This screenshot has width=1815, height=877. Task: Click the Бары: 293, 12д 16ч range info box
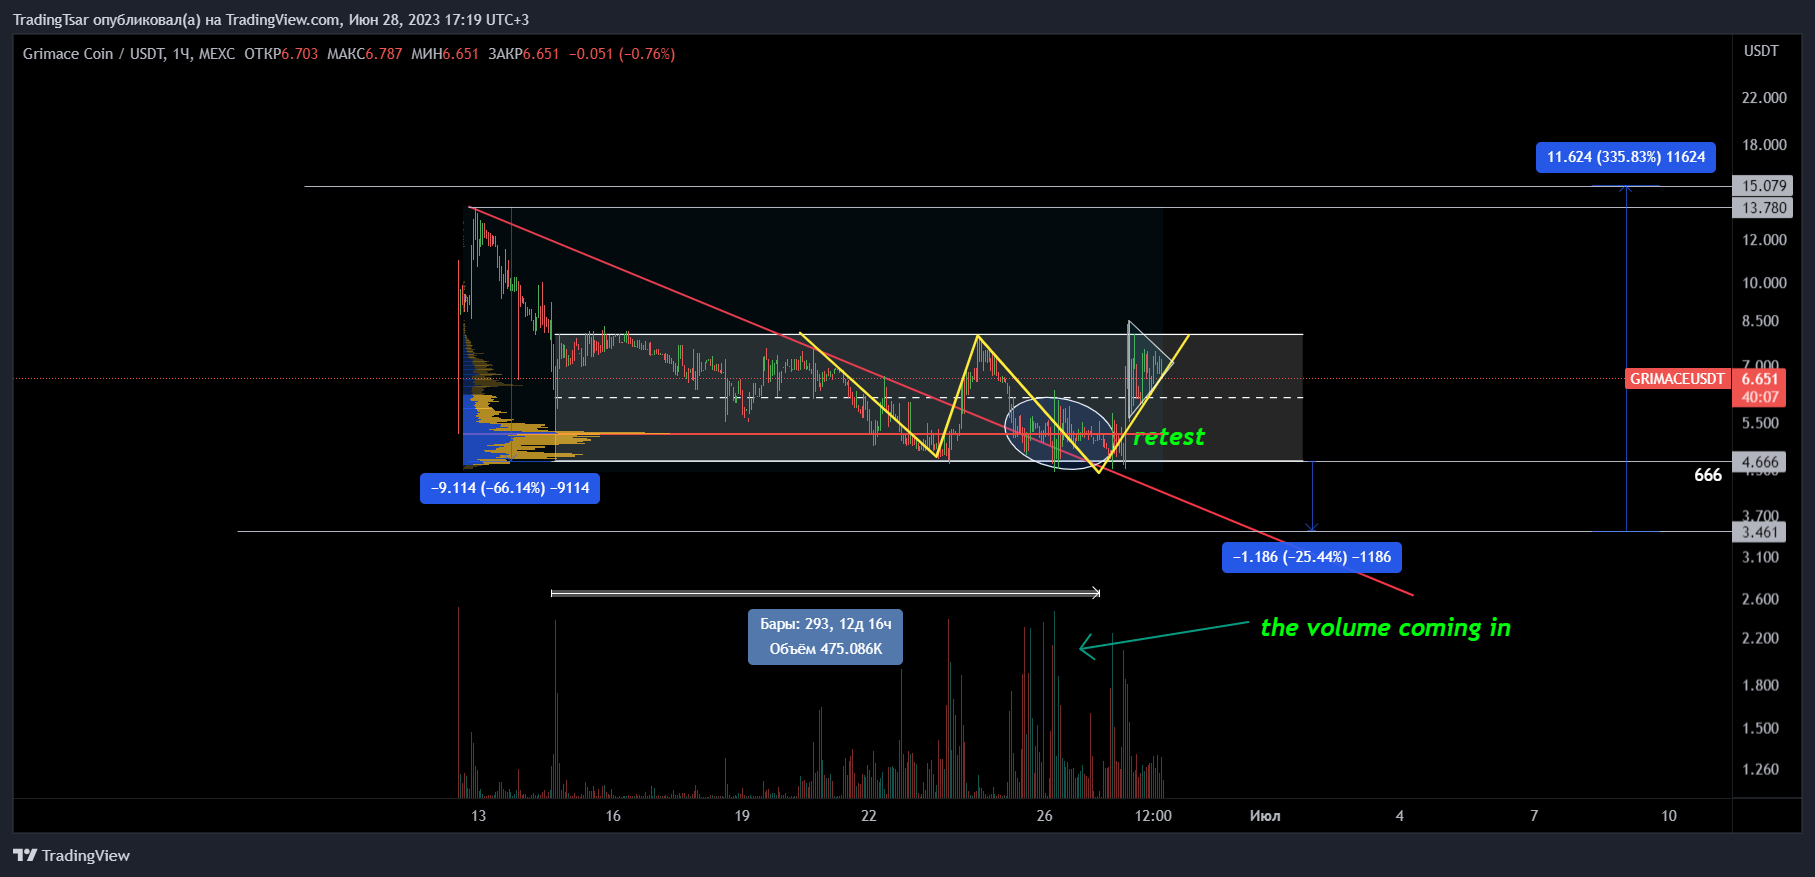point(825,637)
